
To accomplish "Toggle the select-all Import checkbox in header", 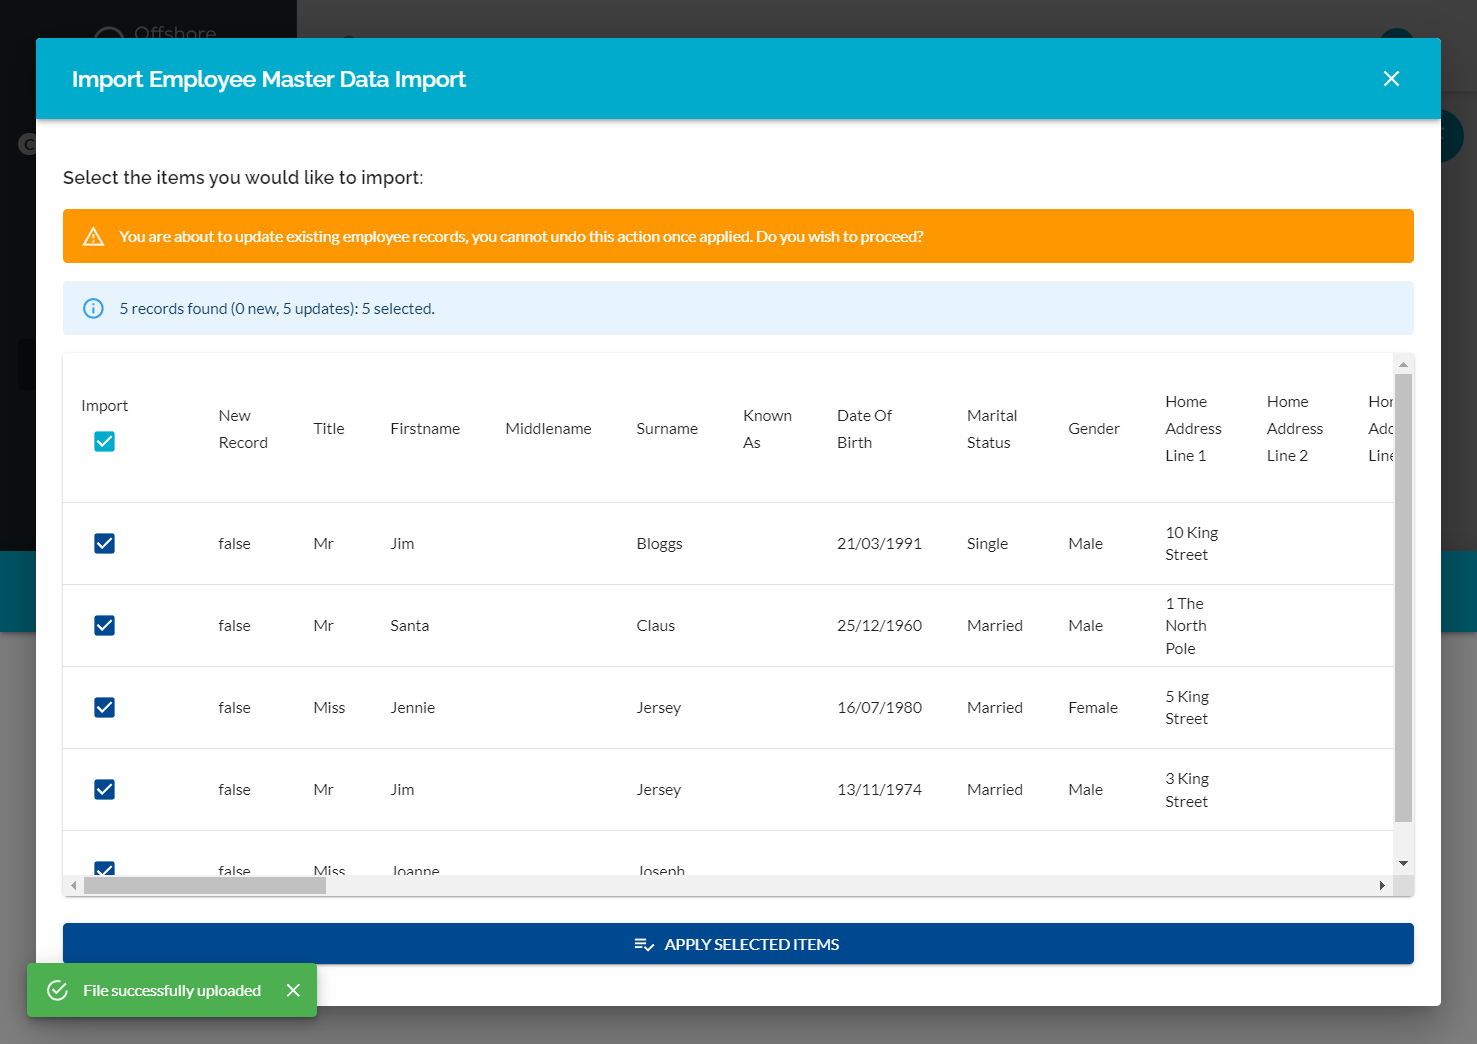I will 104,441.
